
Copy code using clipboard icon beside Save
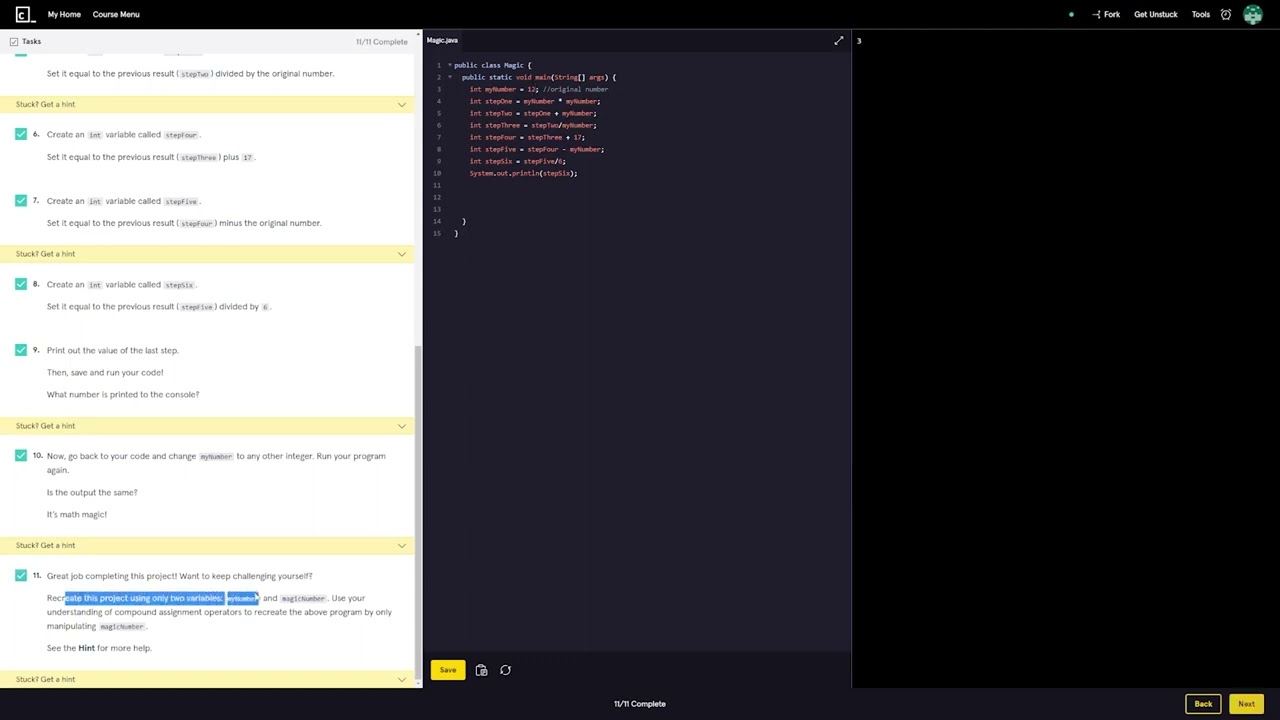coord(481,670)
